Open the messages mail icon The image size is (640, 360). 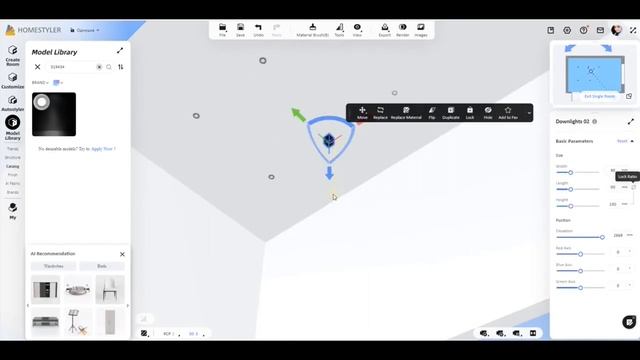coord(600,30)
